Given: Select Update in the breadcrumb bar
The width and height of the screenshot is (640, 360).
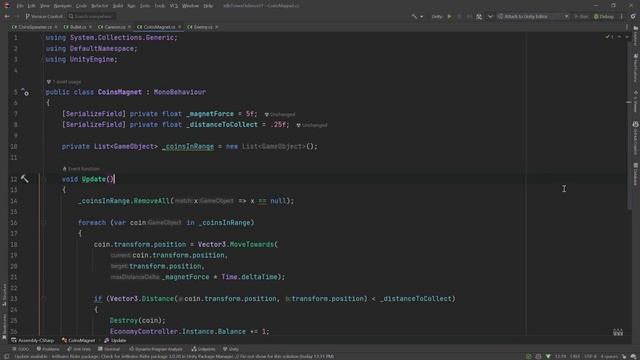Looking at the screenshot, I should 116,340.
